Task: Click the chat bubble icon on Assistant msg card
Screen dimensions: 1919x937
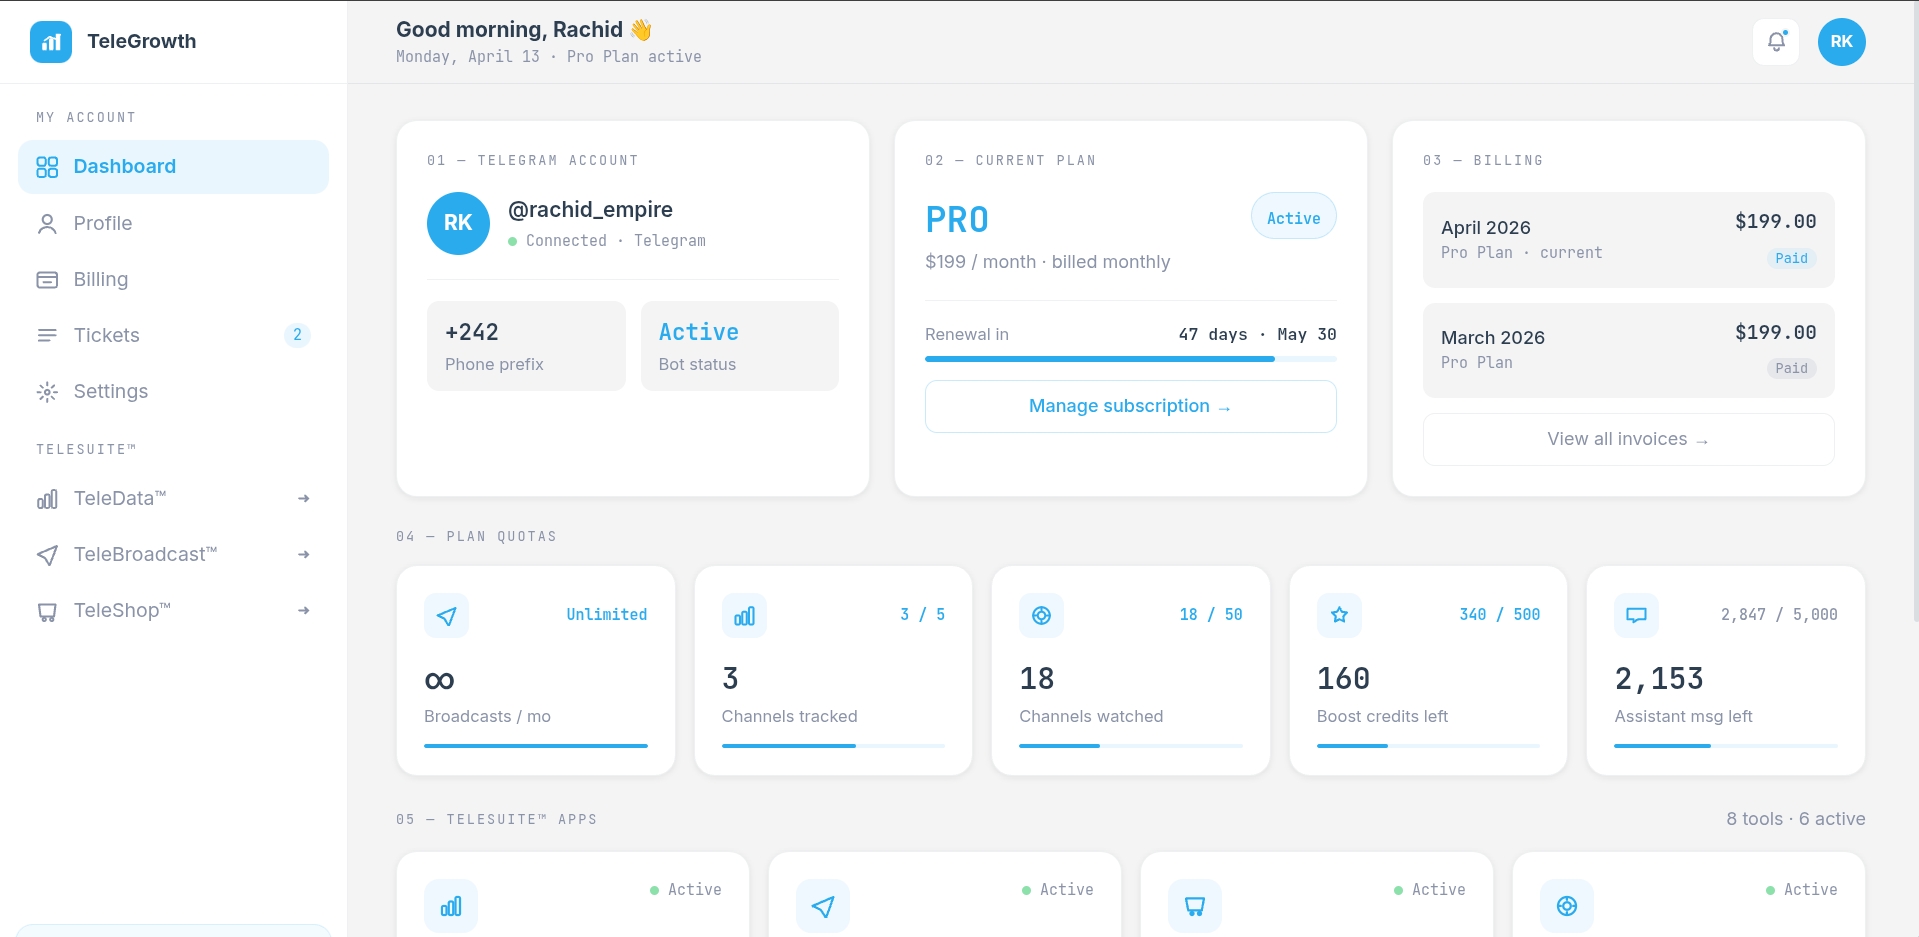Action: point(1636,615)
